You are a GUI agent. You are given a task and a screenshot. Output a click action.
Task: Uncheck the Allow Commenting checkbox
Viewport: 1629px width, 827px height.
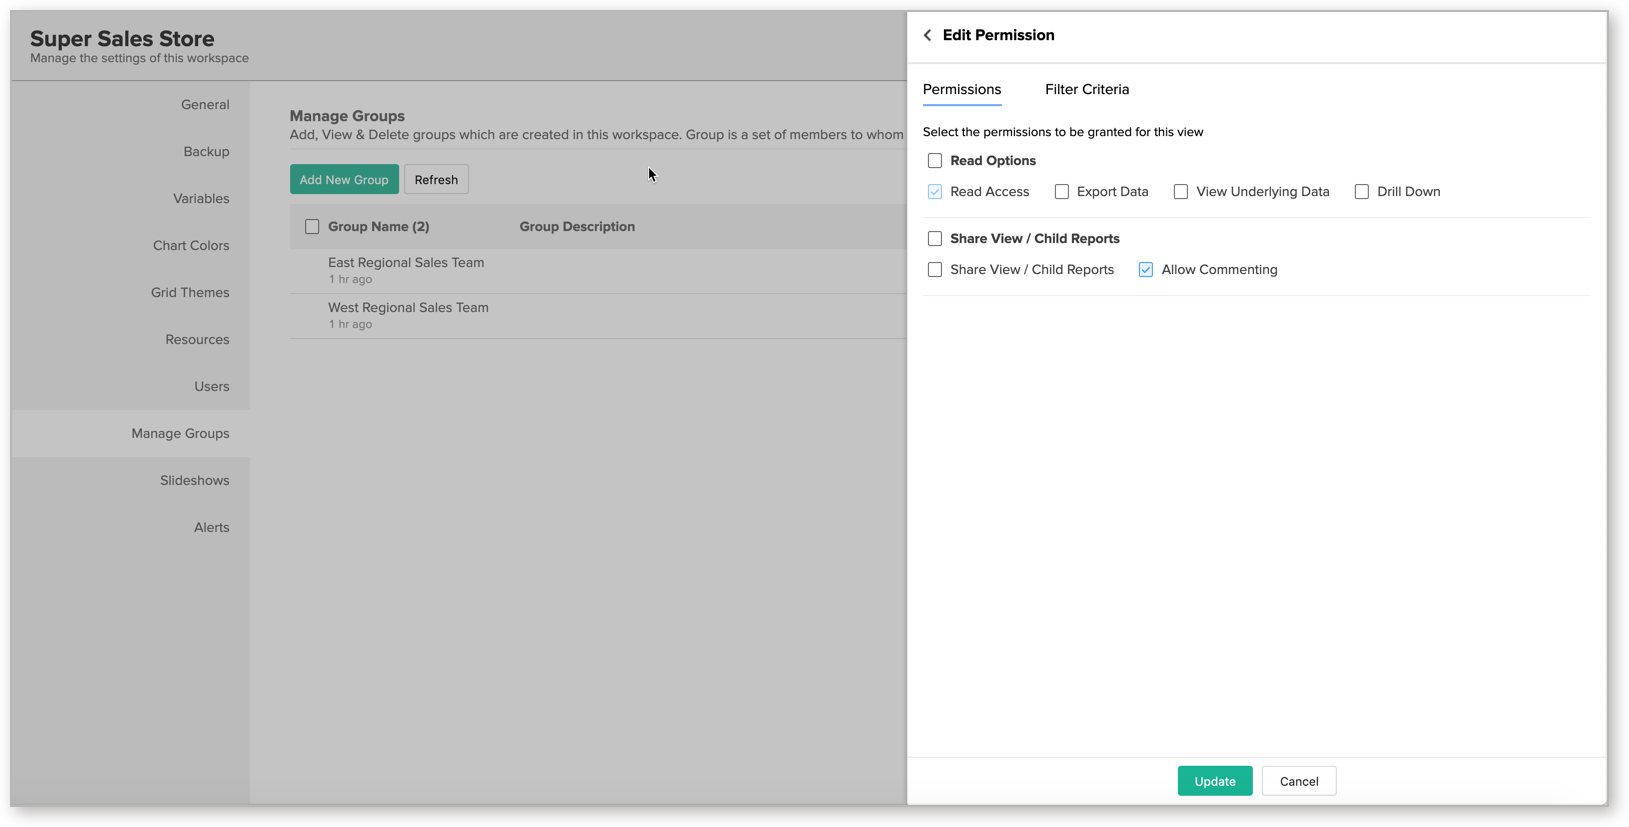tap(1145, 270)
